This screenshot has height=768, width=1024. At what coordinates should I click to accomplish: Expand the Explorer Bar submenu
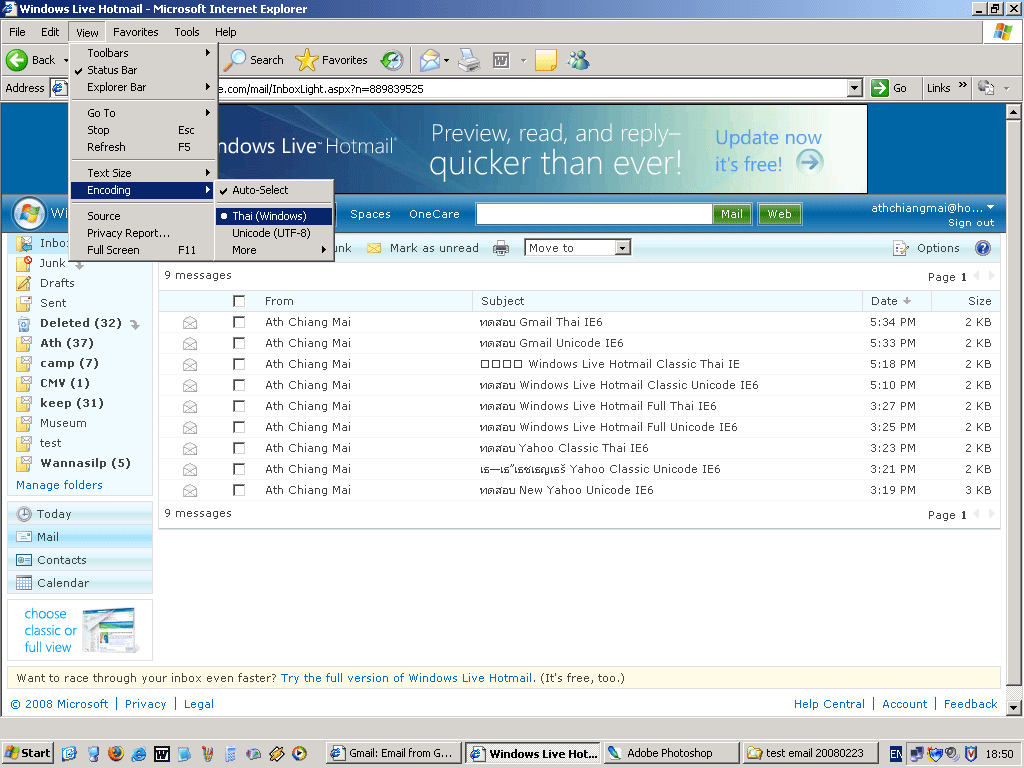144,87
